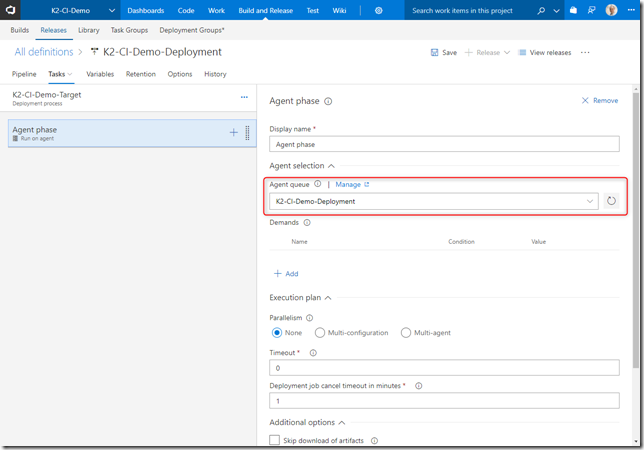Open K2-CI-Demo-Target ellipsis menu
This screenshot has width=644, height=450.
[244, 97]
